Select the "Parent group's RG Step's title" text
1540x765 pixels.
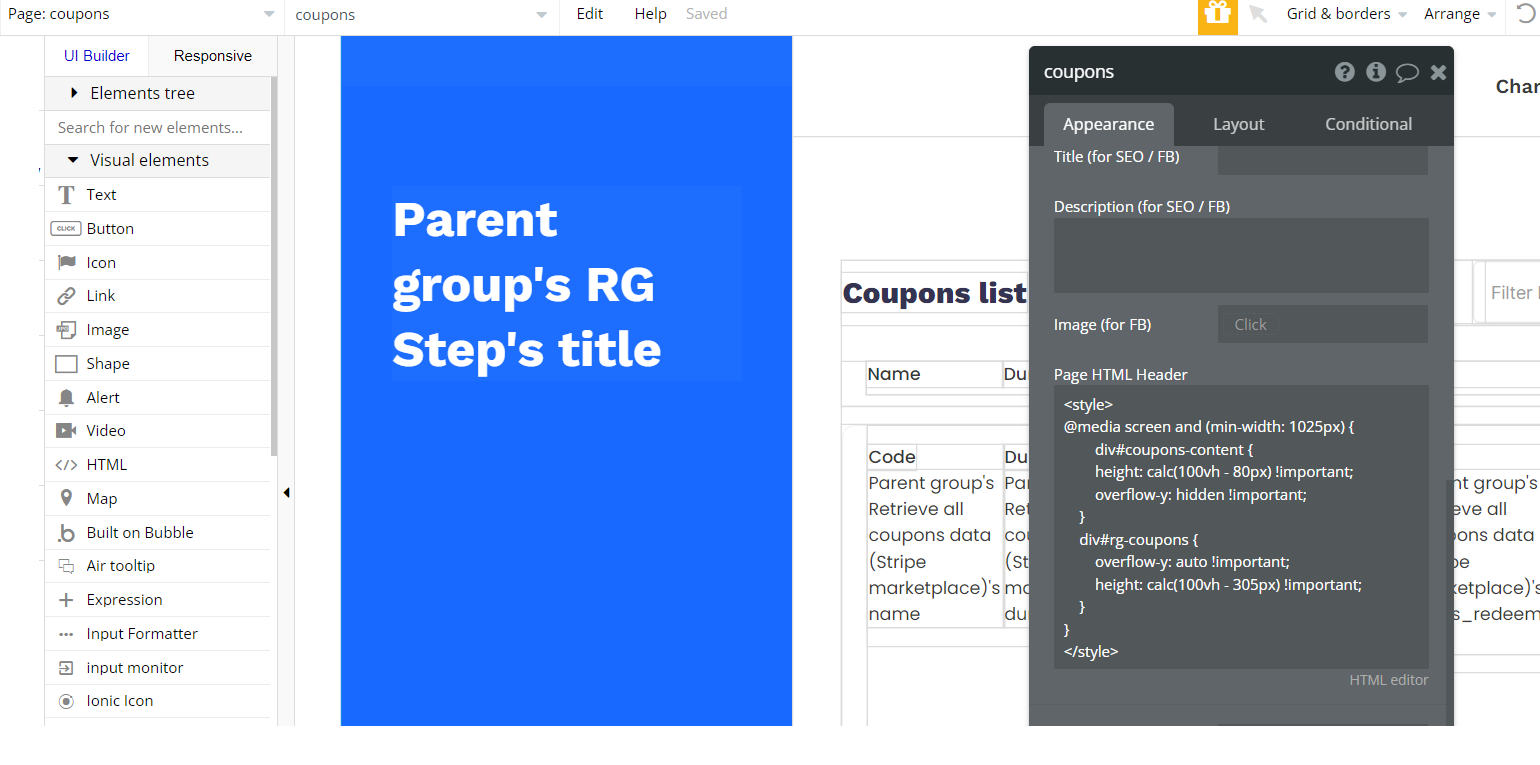tap(566, 284)
